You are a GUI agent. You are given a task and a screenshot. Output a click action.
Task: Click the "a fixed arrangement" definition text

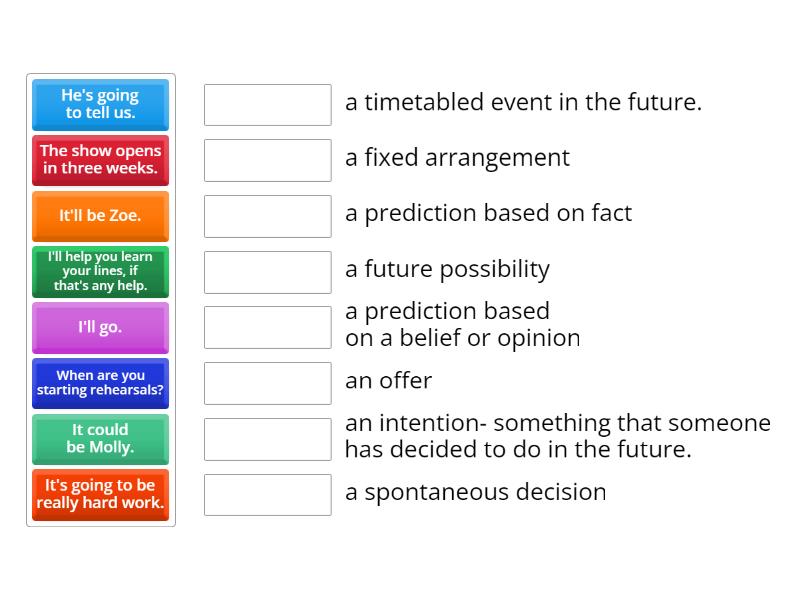[x=457, y=158]
